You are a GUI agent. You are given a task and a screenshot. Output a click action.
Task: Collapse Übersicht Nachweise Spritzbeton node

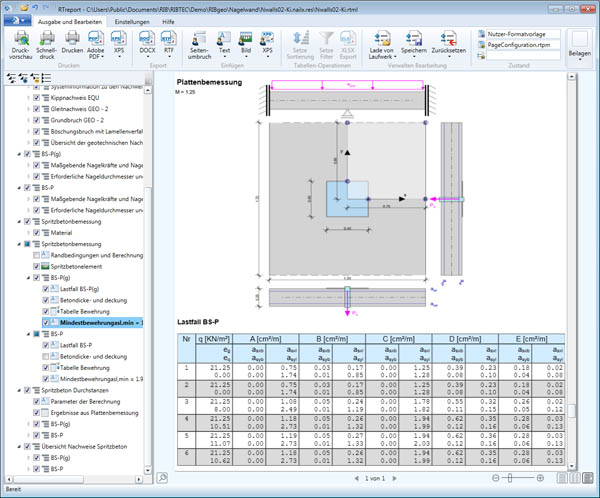[x=19, y=447]
